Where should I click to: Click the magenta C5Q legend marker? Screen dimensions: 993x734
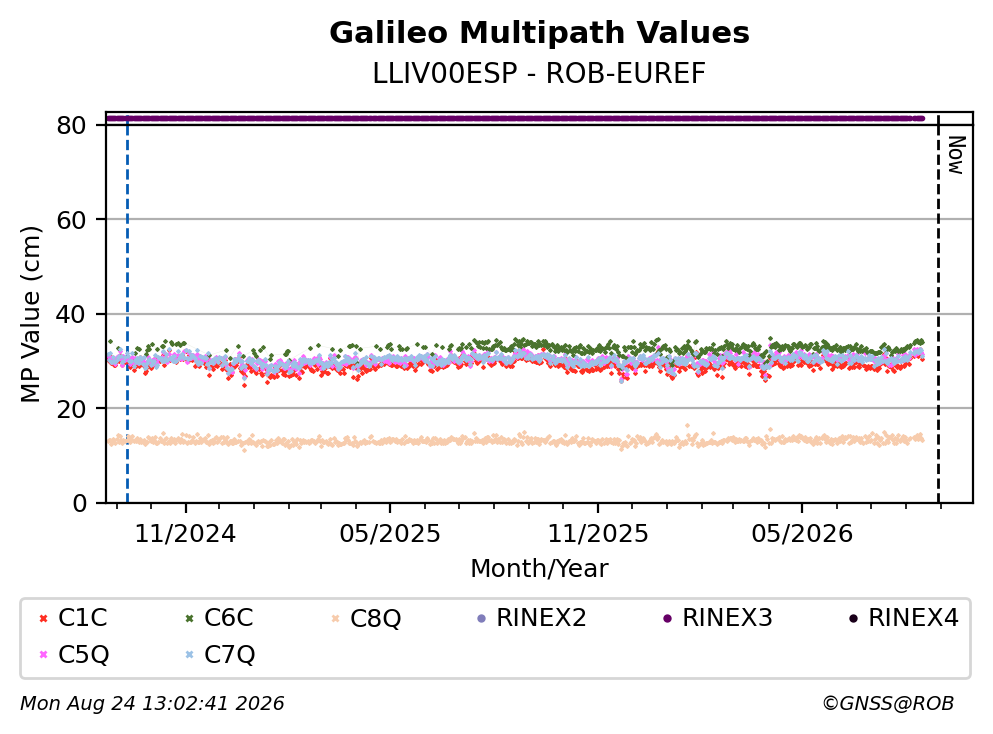44,655
